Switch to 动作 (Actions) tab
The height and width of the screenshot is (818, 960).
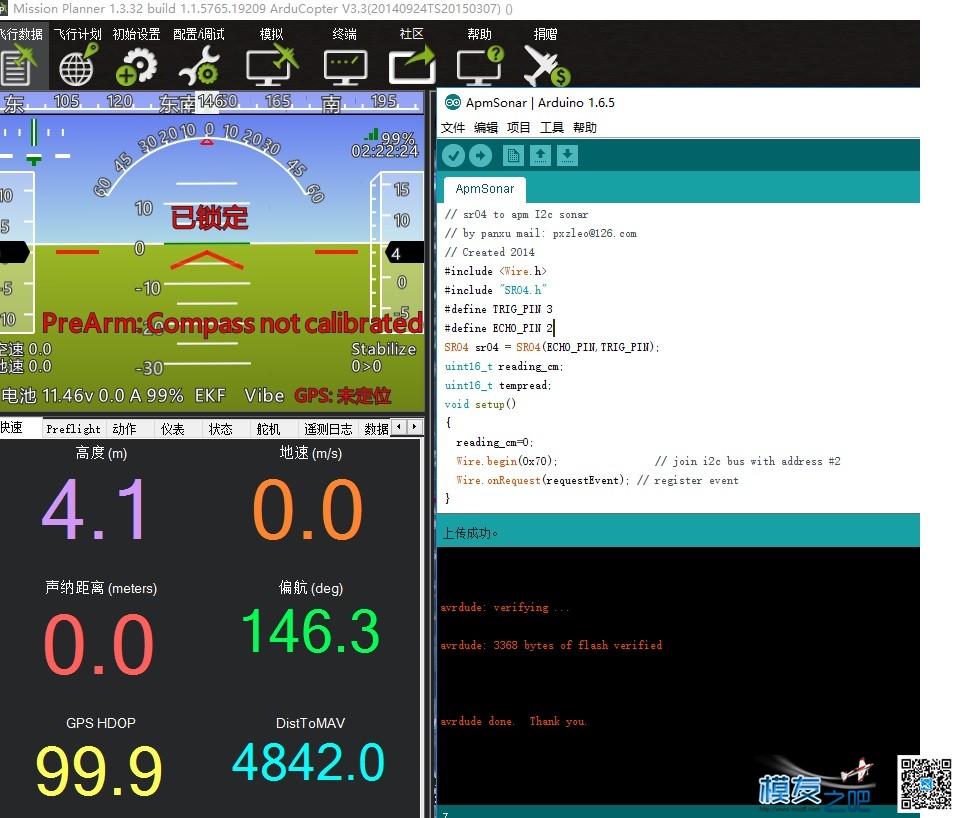click(x=124, y=429)
